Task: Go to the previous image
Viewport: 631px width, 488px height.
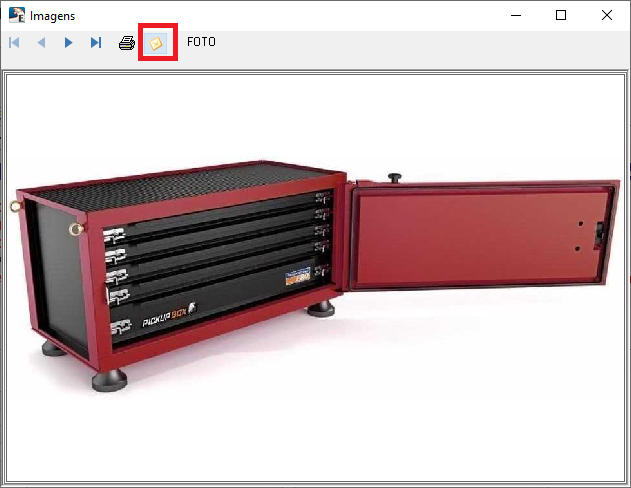Action: (42, 43)
